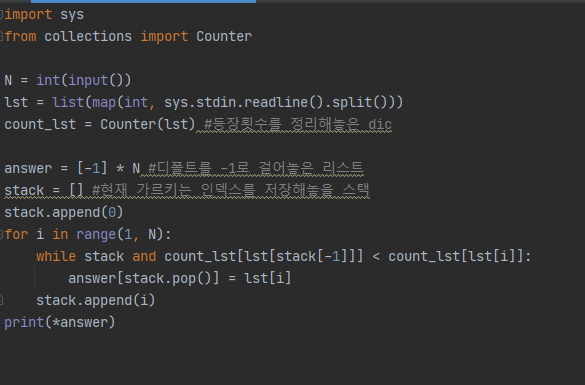Click the comment '#디폴트를 -1로 걸어놓은 리스트'
The width and height of the screenshot is (585, 385).
click(x=256, y=168)
